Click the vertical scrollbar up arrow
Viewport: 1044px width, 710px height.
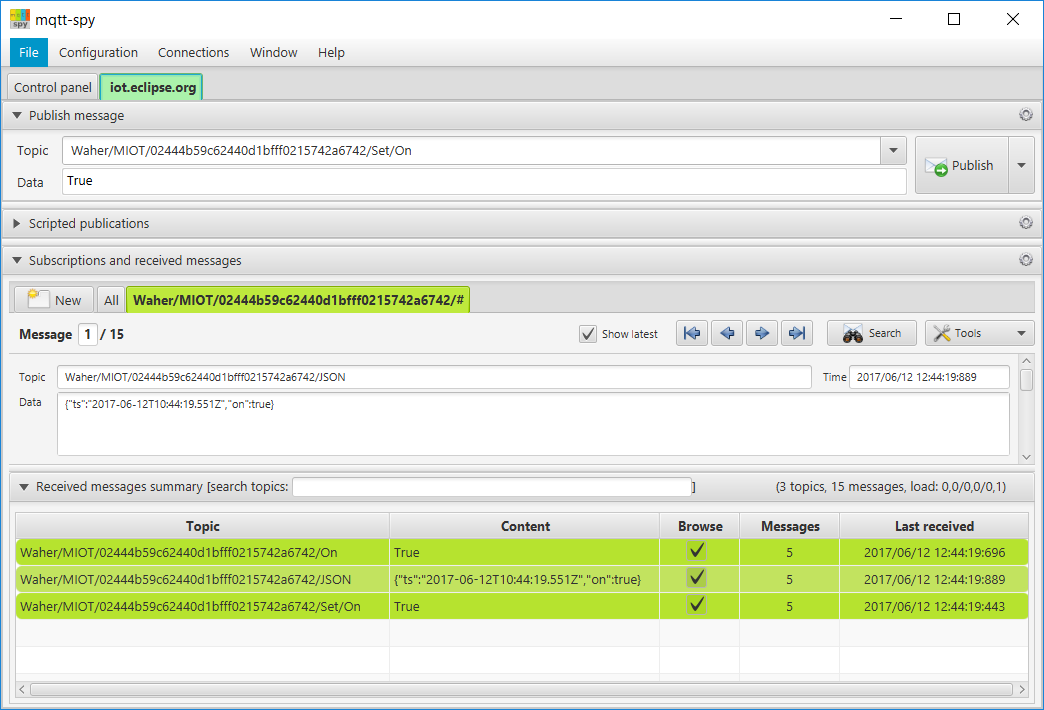(x=1026, y=361)
